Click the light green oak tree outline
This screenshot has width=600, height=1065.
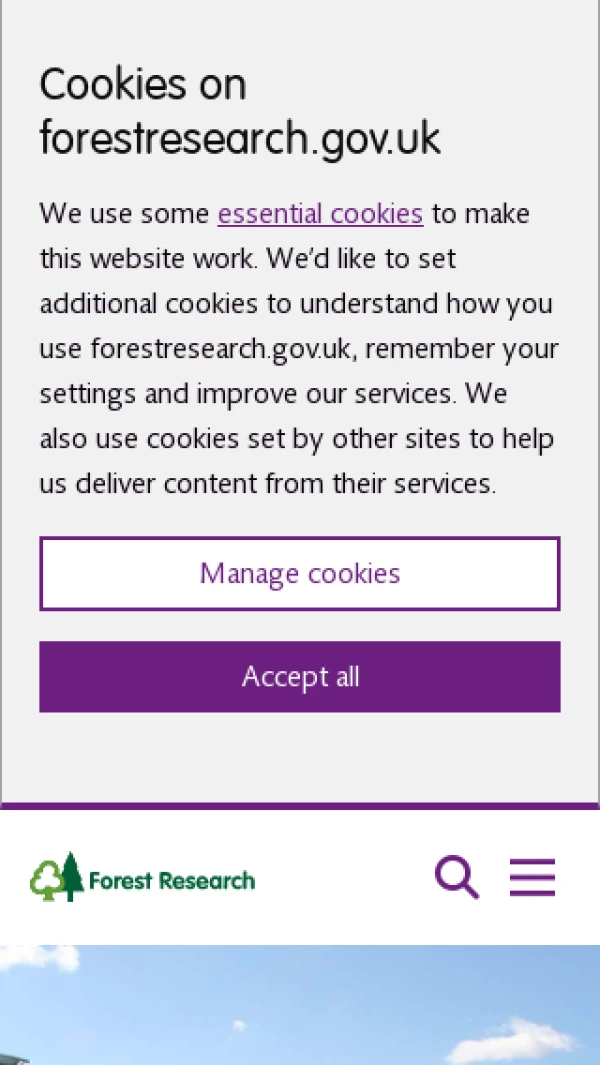(45, 881)
